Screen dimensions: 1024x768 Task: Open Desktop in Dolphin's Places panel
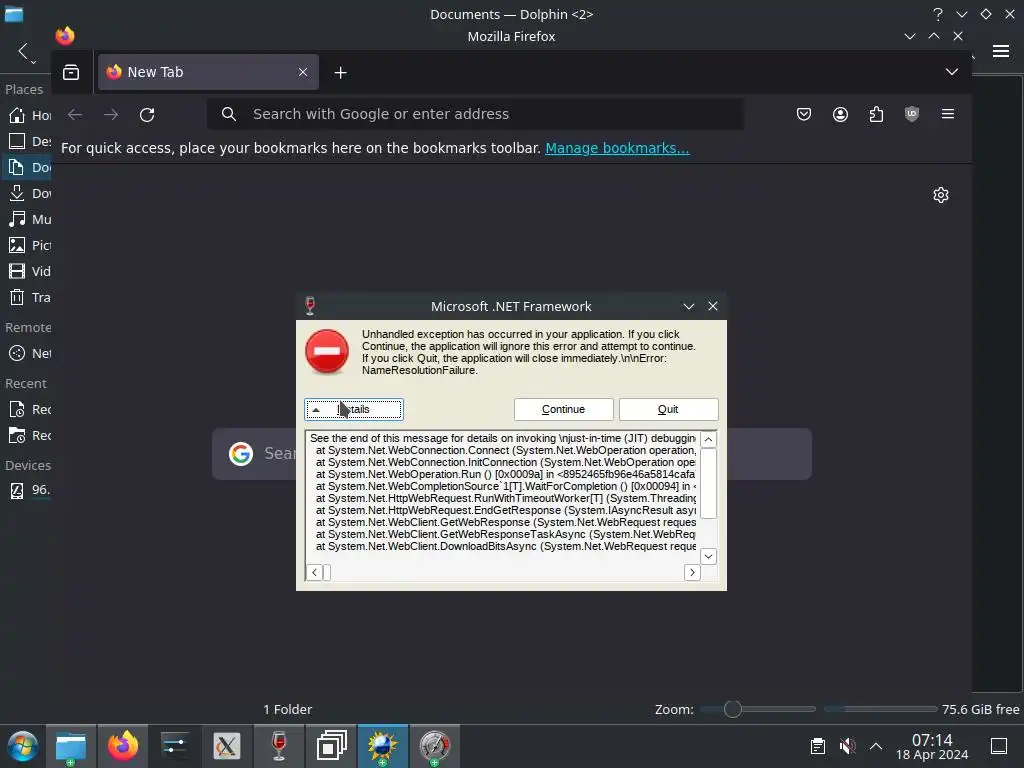pos(29,141)
